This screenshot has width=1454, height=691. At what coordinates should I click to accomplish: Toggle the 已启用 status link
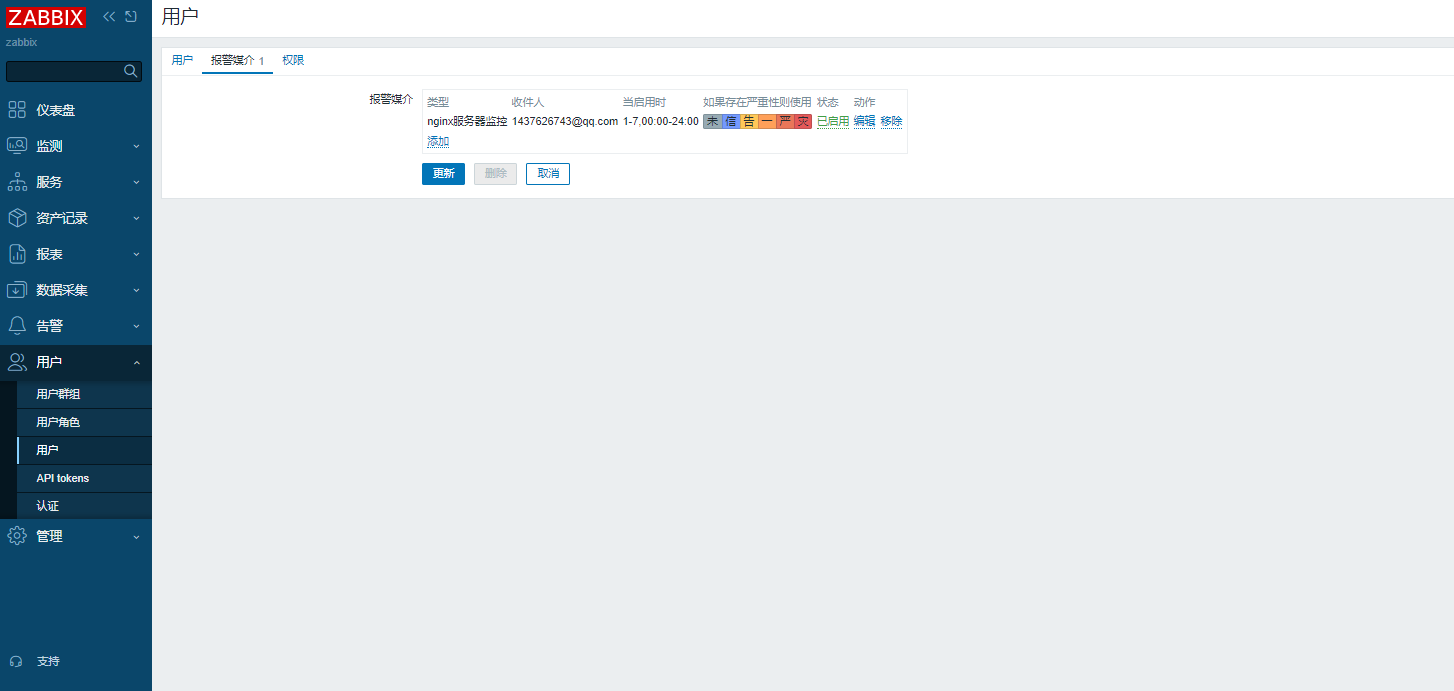833,121
